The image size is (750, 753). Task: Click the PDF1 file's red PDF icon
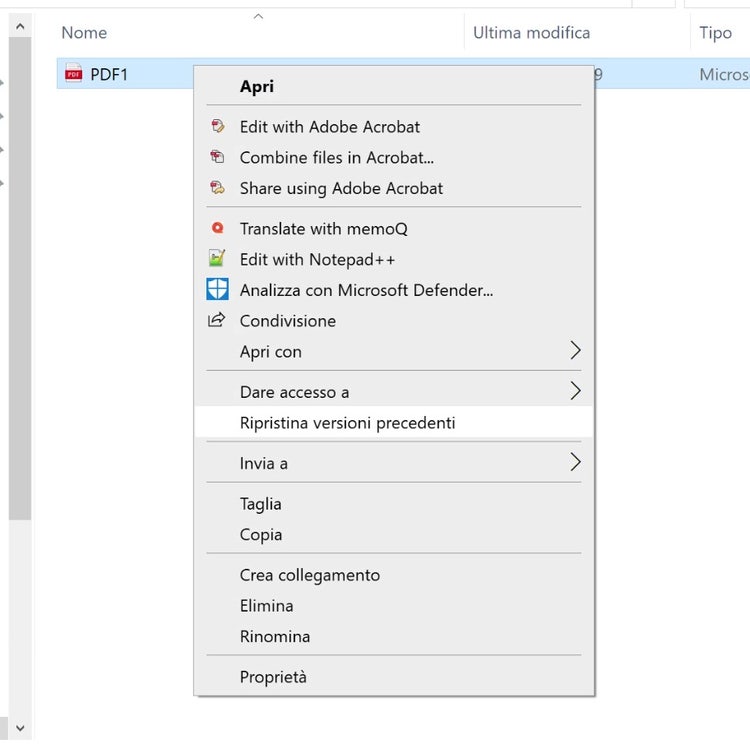(x=73, y=73)
